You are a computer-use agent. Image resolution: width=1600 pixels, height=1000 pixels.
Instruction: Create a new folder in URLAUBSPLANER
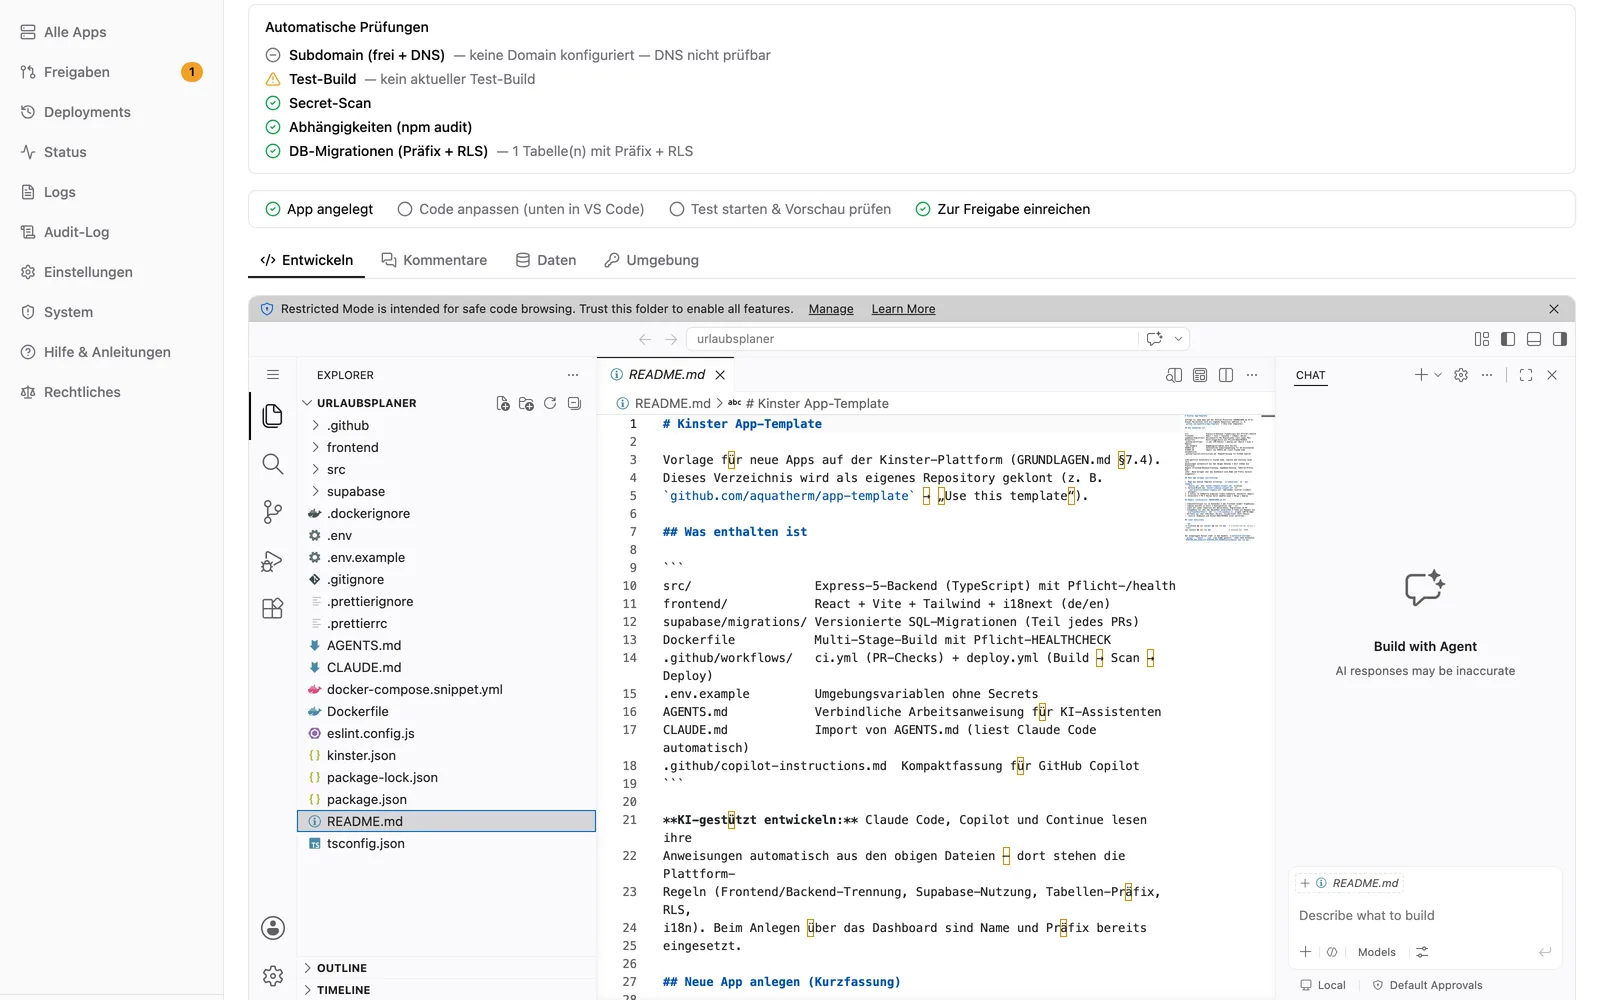tap(526, 403)
